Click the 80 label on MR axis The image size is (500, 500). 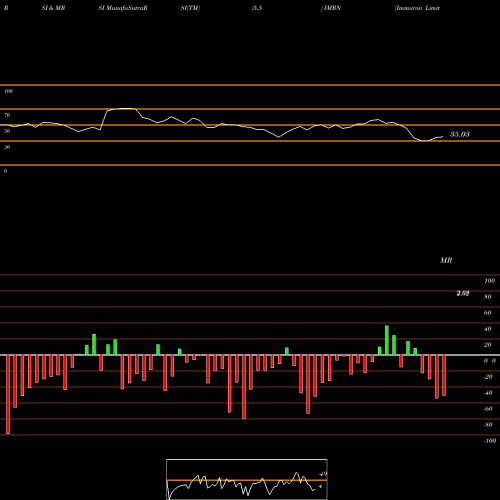488,297
